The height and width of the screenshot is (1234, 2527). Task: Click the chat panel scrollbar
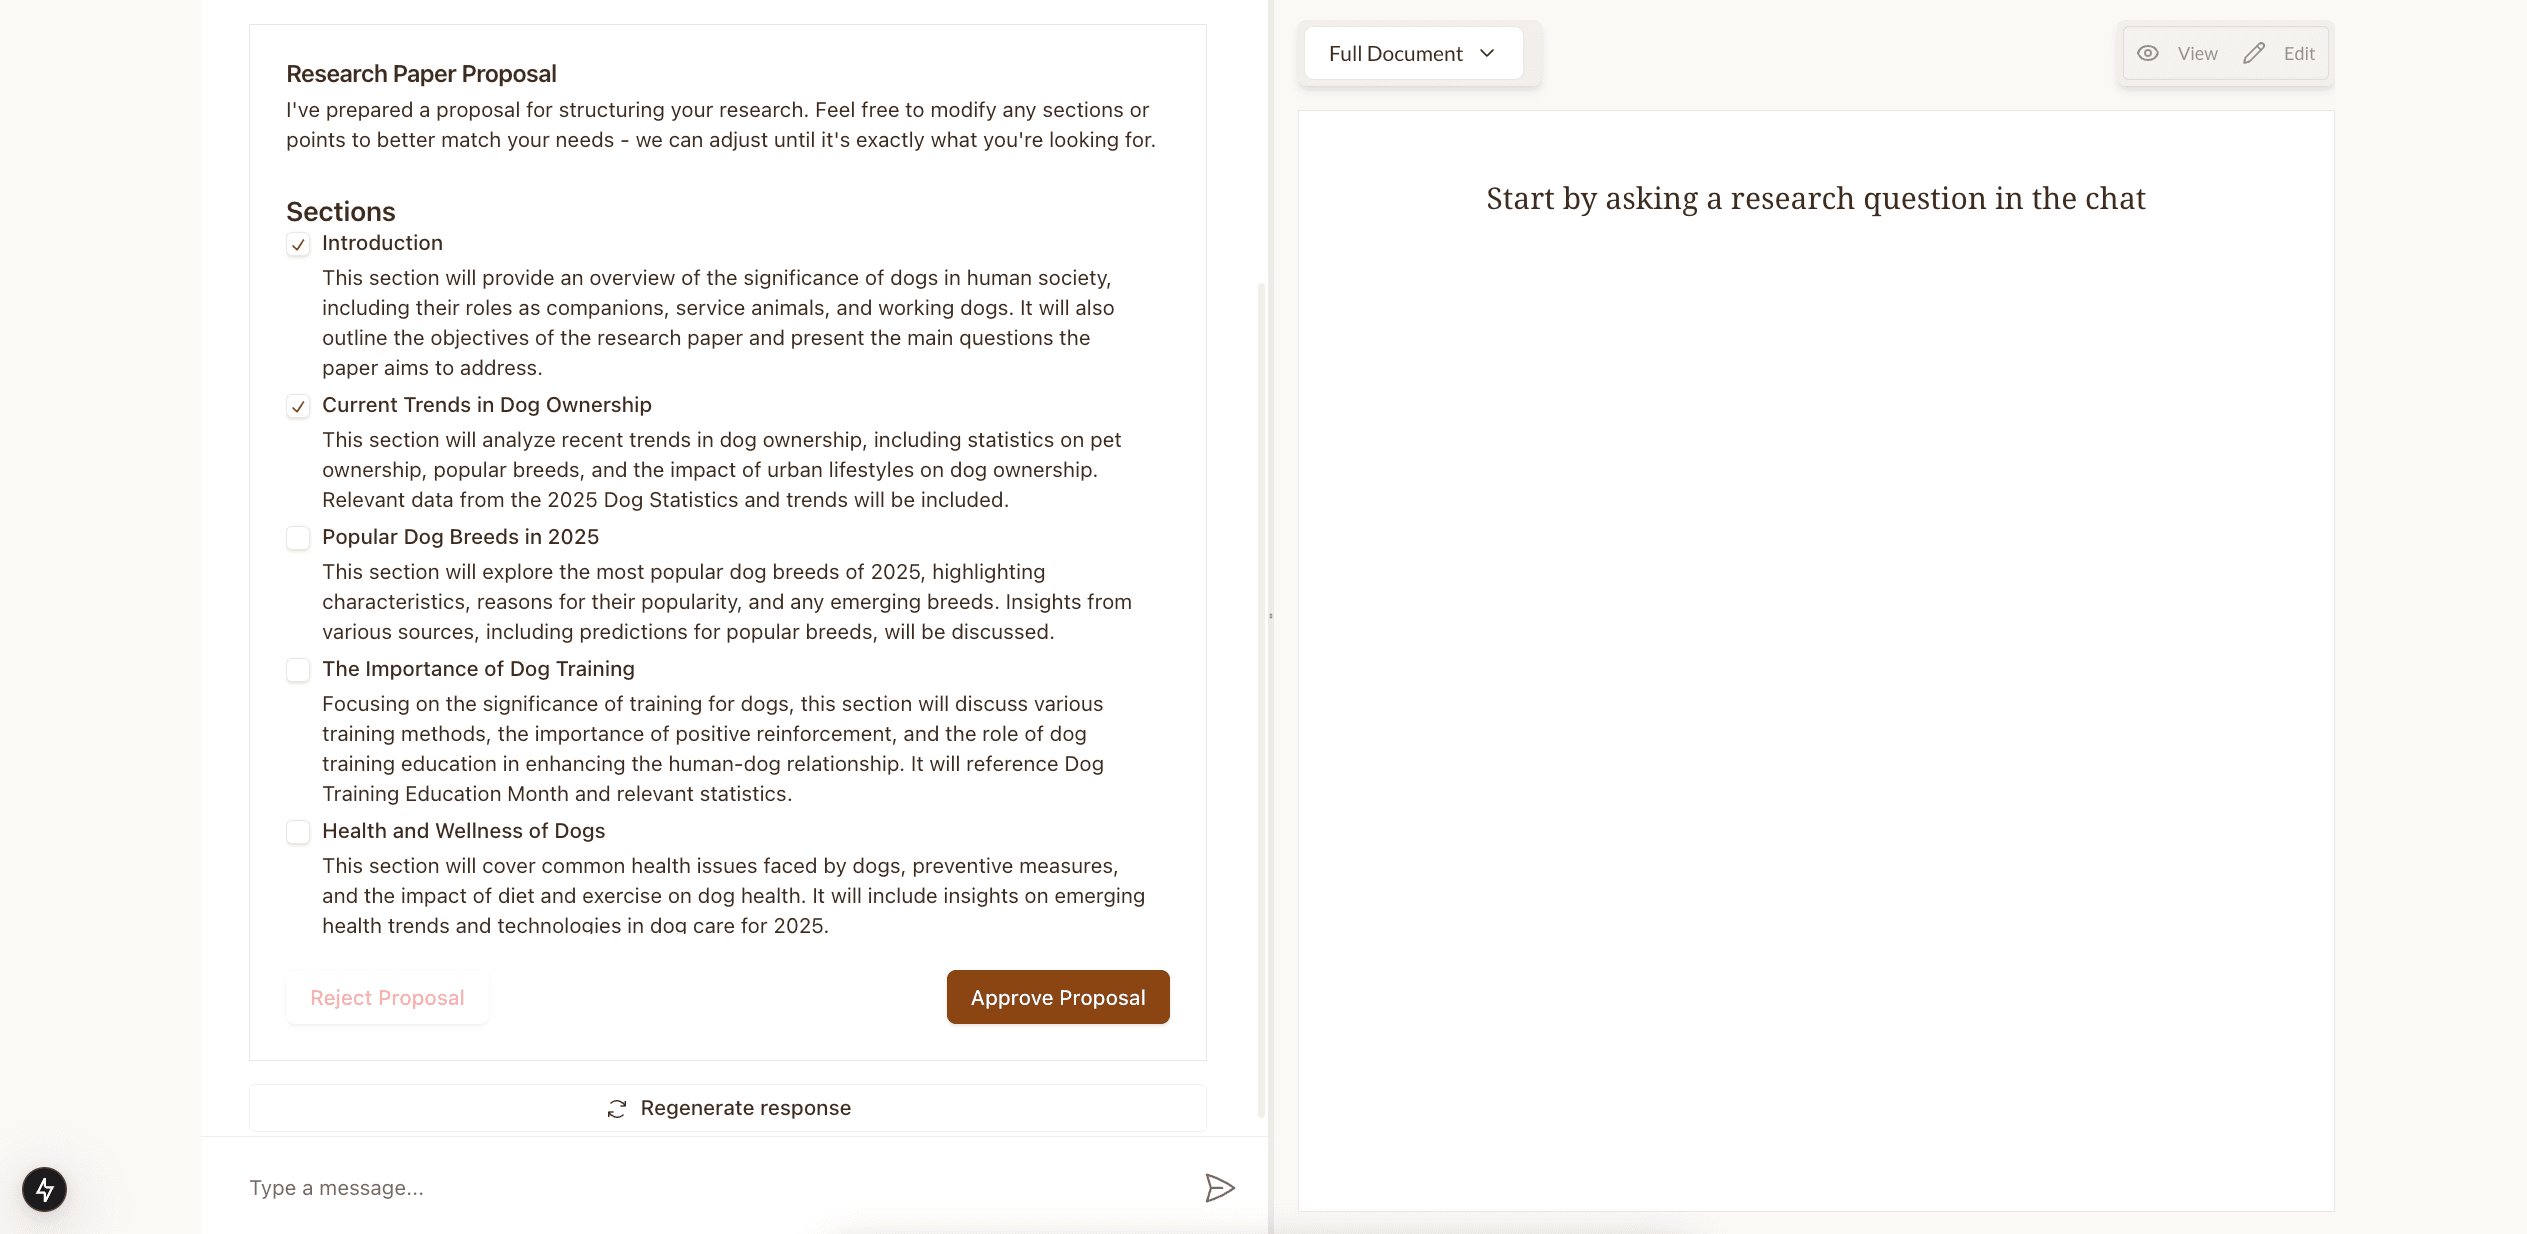[x=1263, y=600]
